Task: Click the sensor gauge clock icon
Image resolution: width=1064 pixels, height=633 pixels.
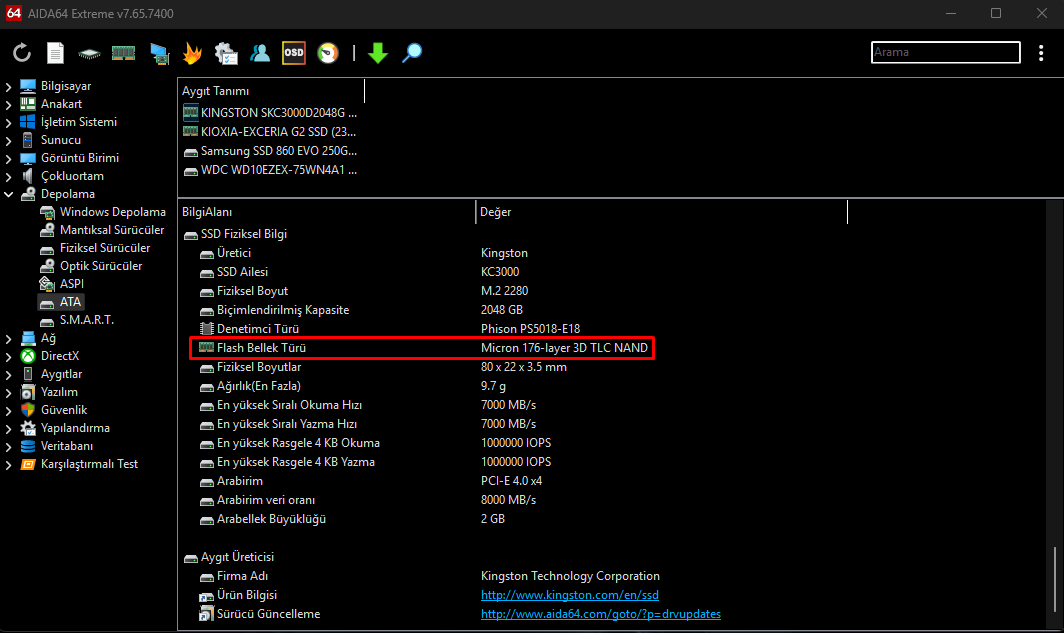Action: [328, 53]
